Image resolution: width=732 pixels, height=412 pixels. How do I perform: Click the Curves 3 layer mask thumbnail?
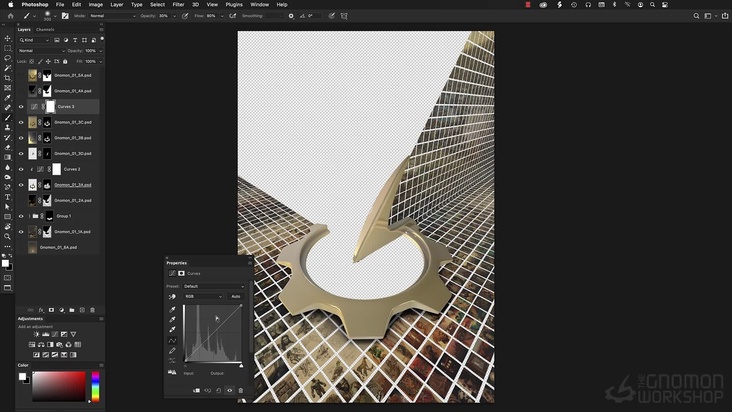point(50,106)
